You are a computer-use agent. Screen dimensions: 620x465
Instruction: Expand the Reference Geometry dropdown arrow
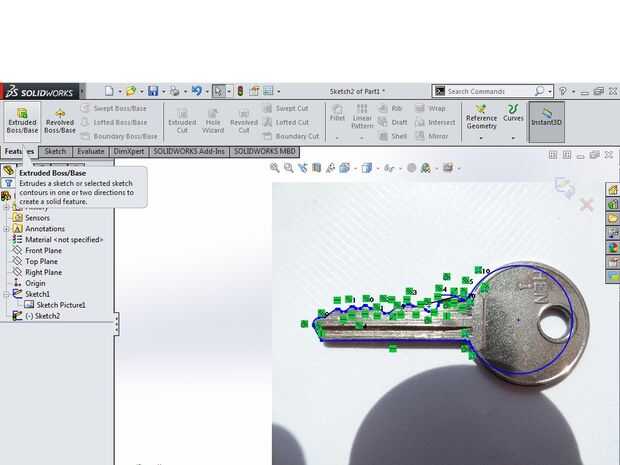481,138
